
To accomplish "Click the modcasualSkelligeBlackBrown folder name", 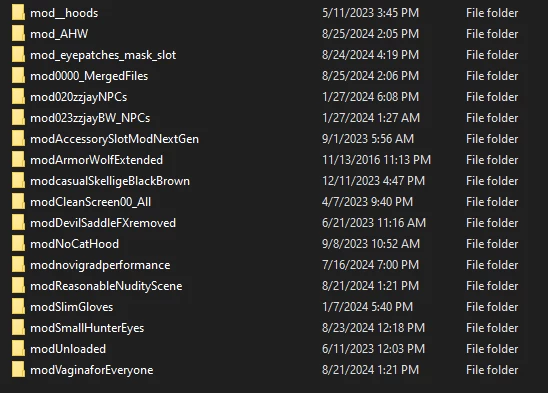I will (110, 181).
